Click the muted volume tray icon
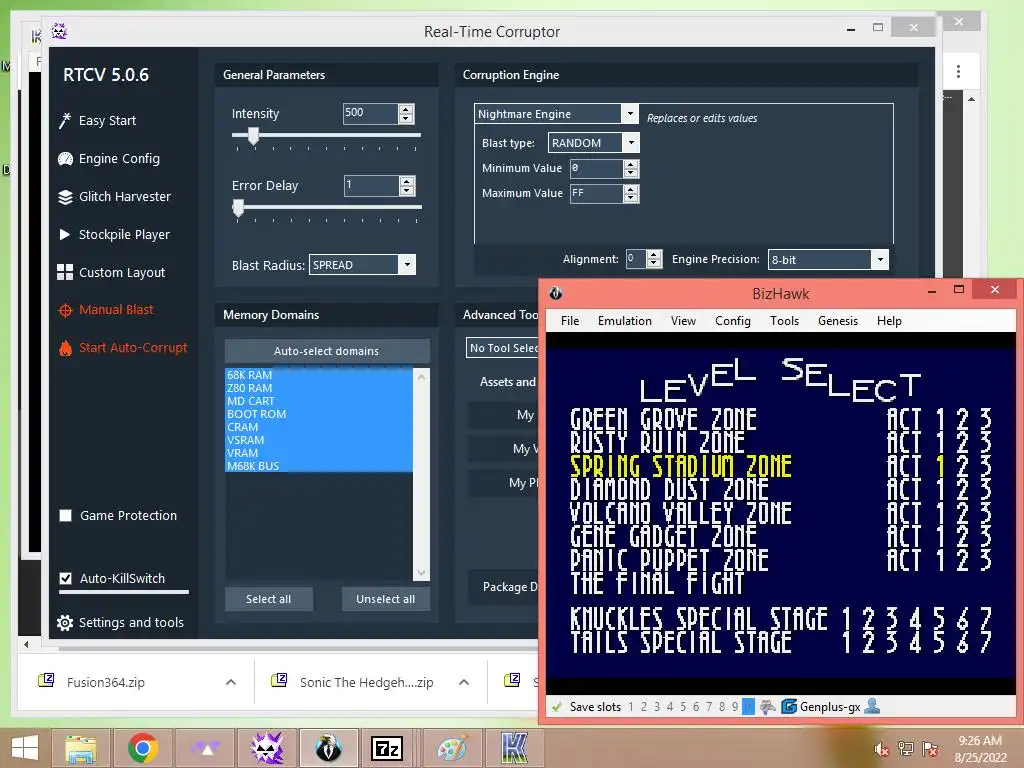Screen dimensions: 1024x768 [881, 750]
